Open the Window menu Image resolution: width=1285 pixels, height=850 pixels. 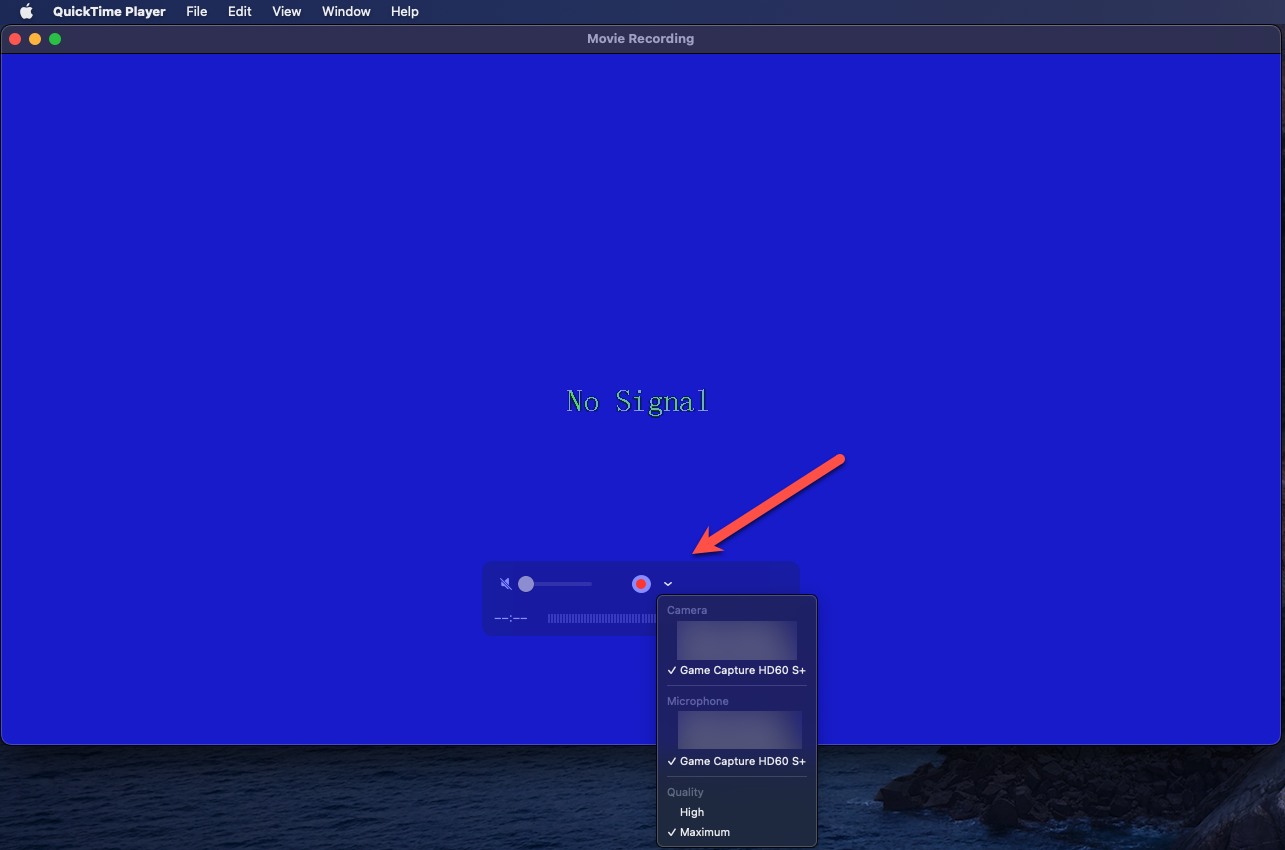[x=346, y=11]
